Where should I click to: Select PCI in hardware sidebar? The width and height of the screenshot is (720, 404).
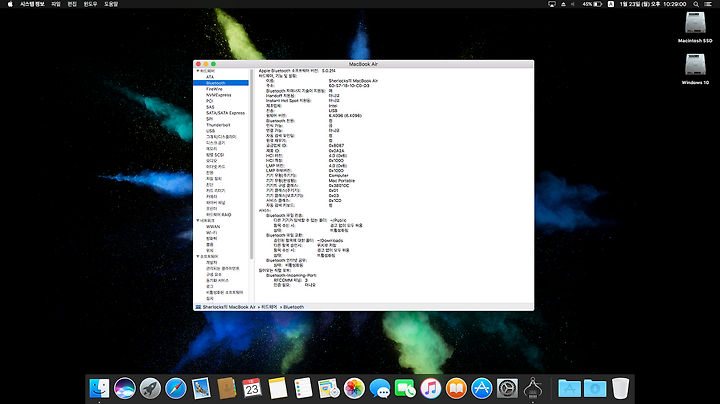pos(209,101)
